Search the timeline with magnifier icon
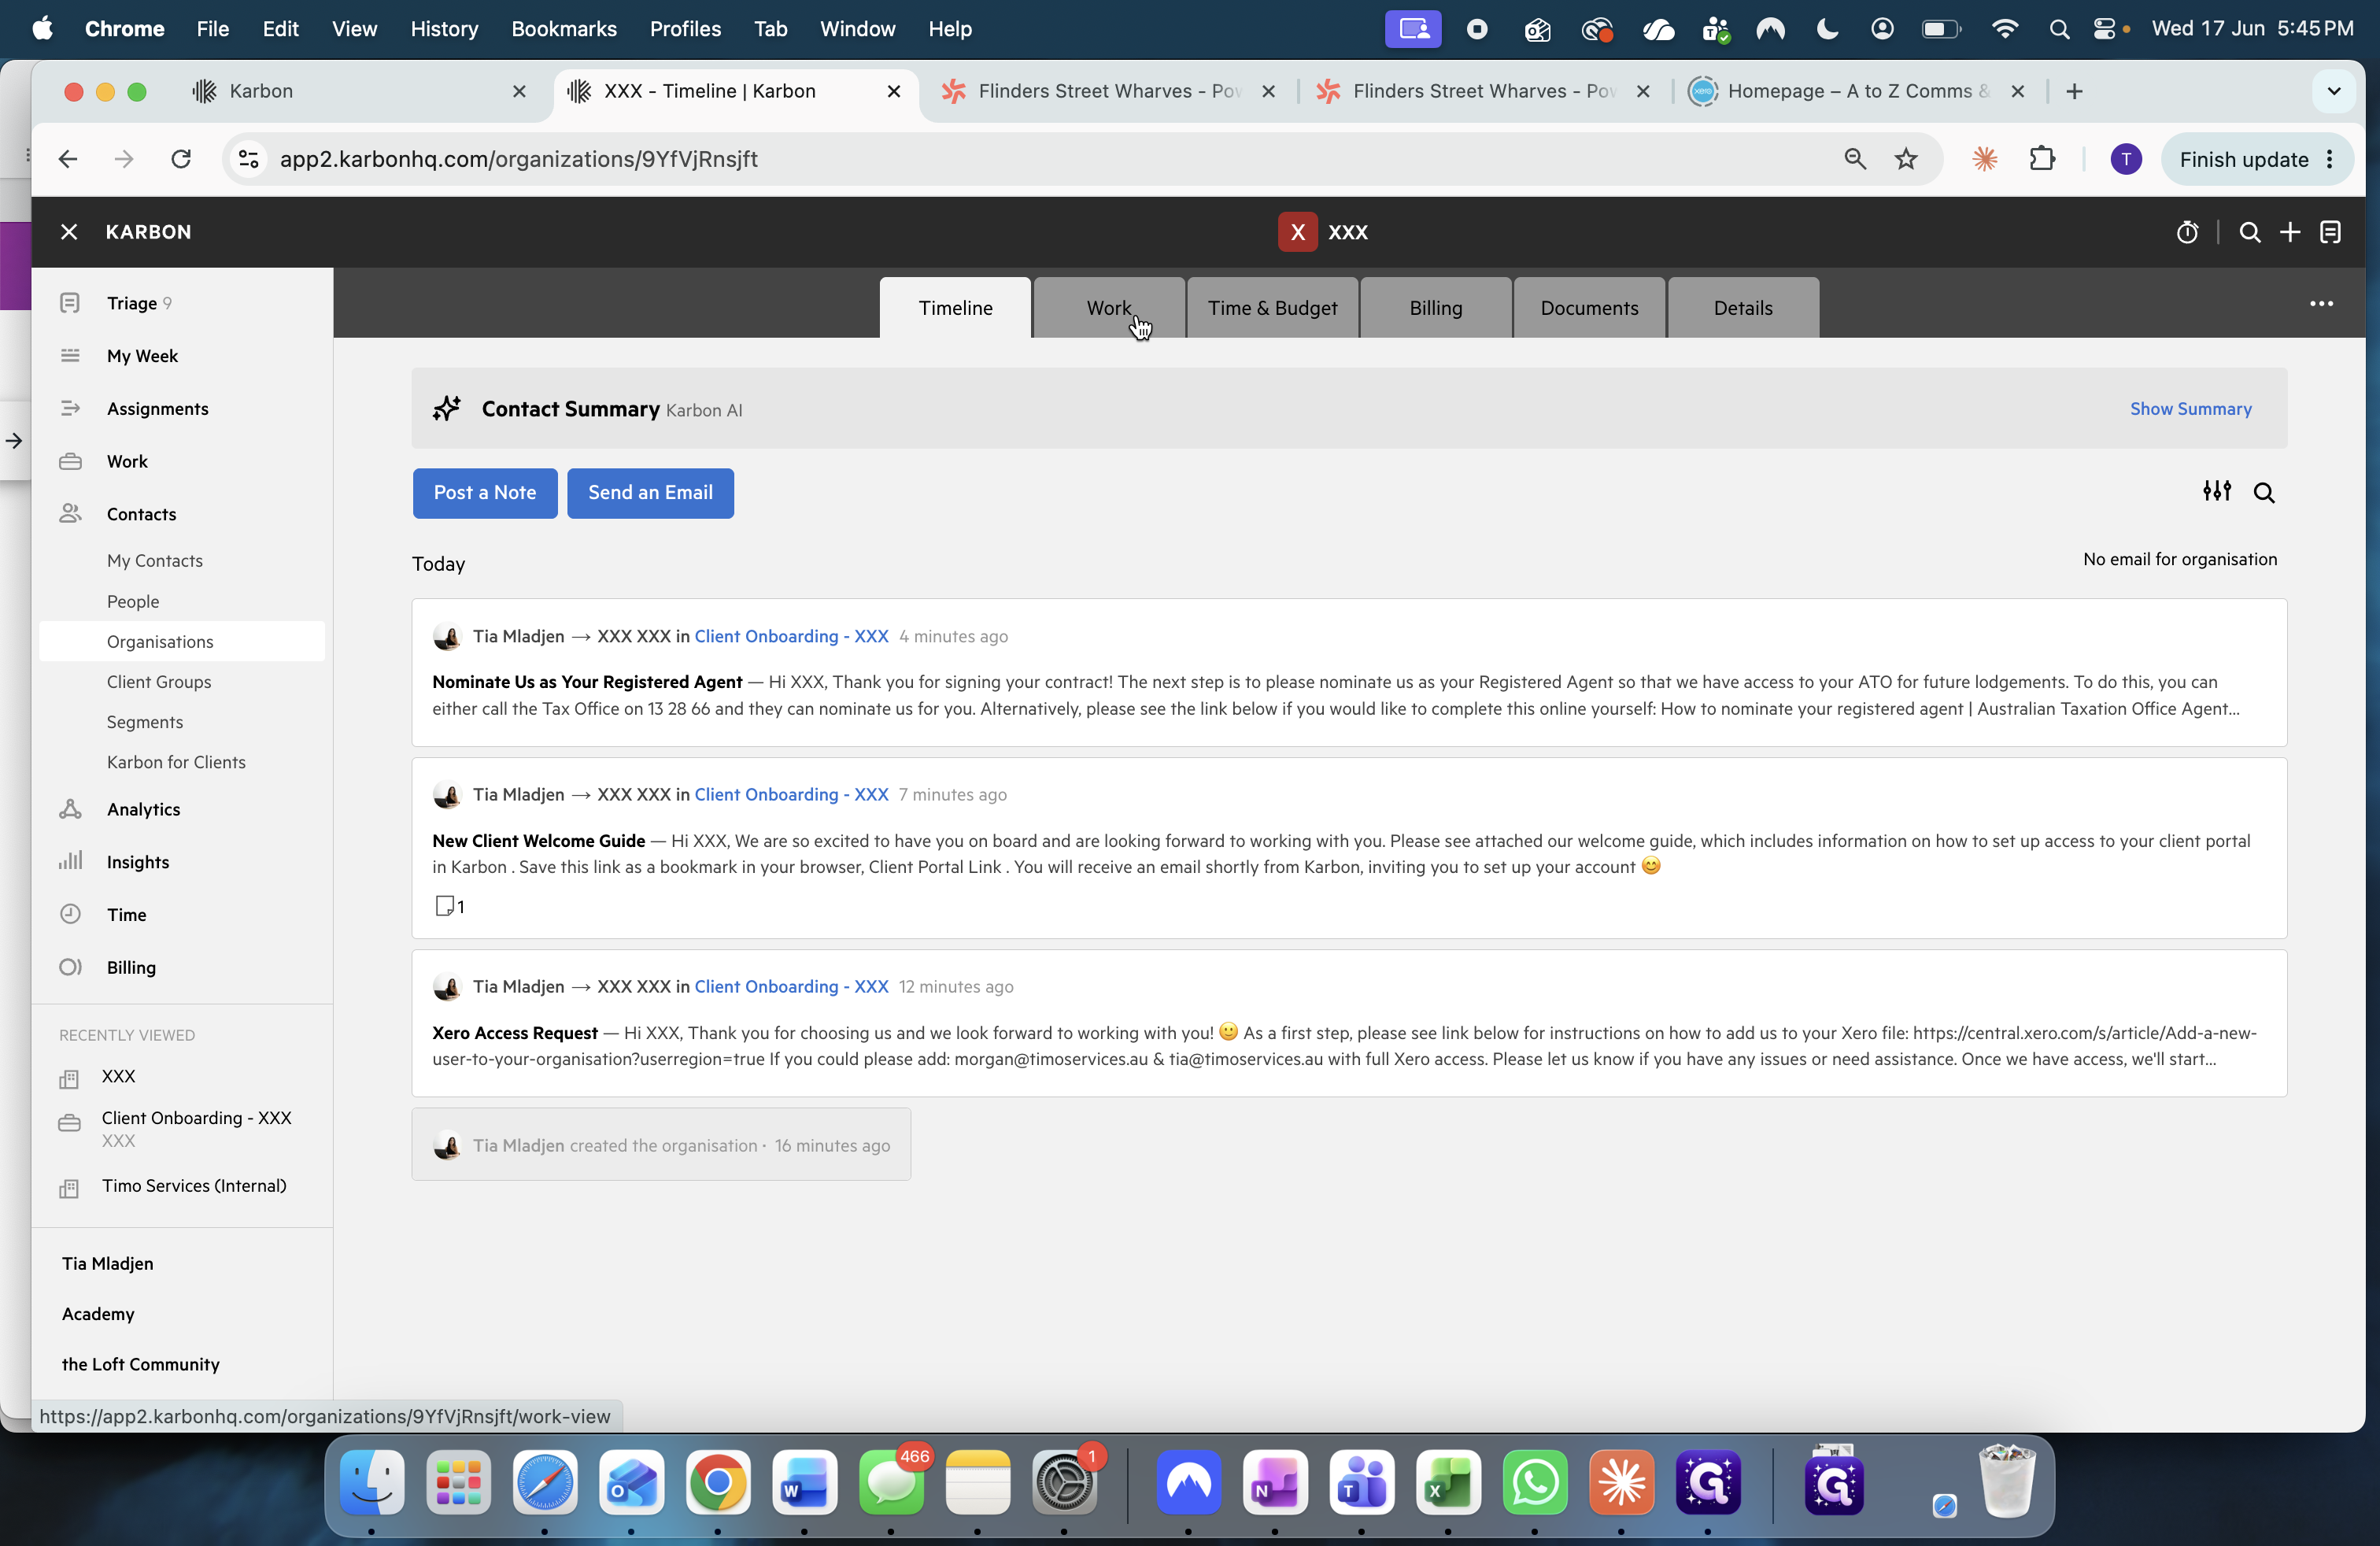 [2264, 492]
